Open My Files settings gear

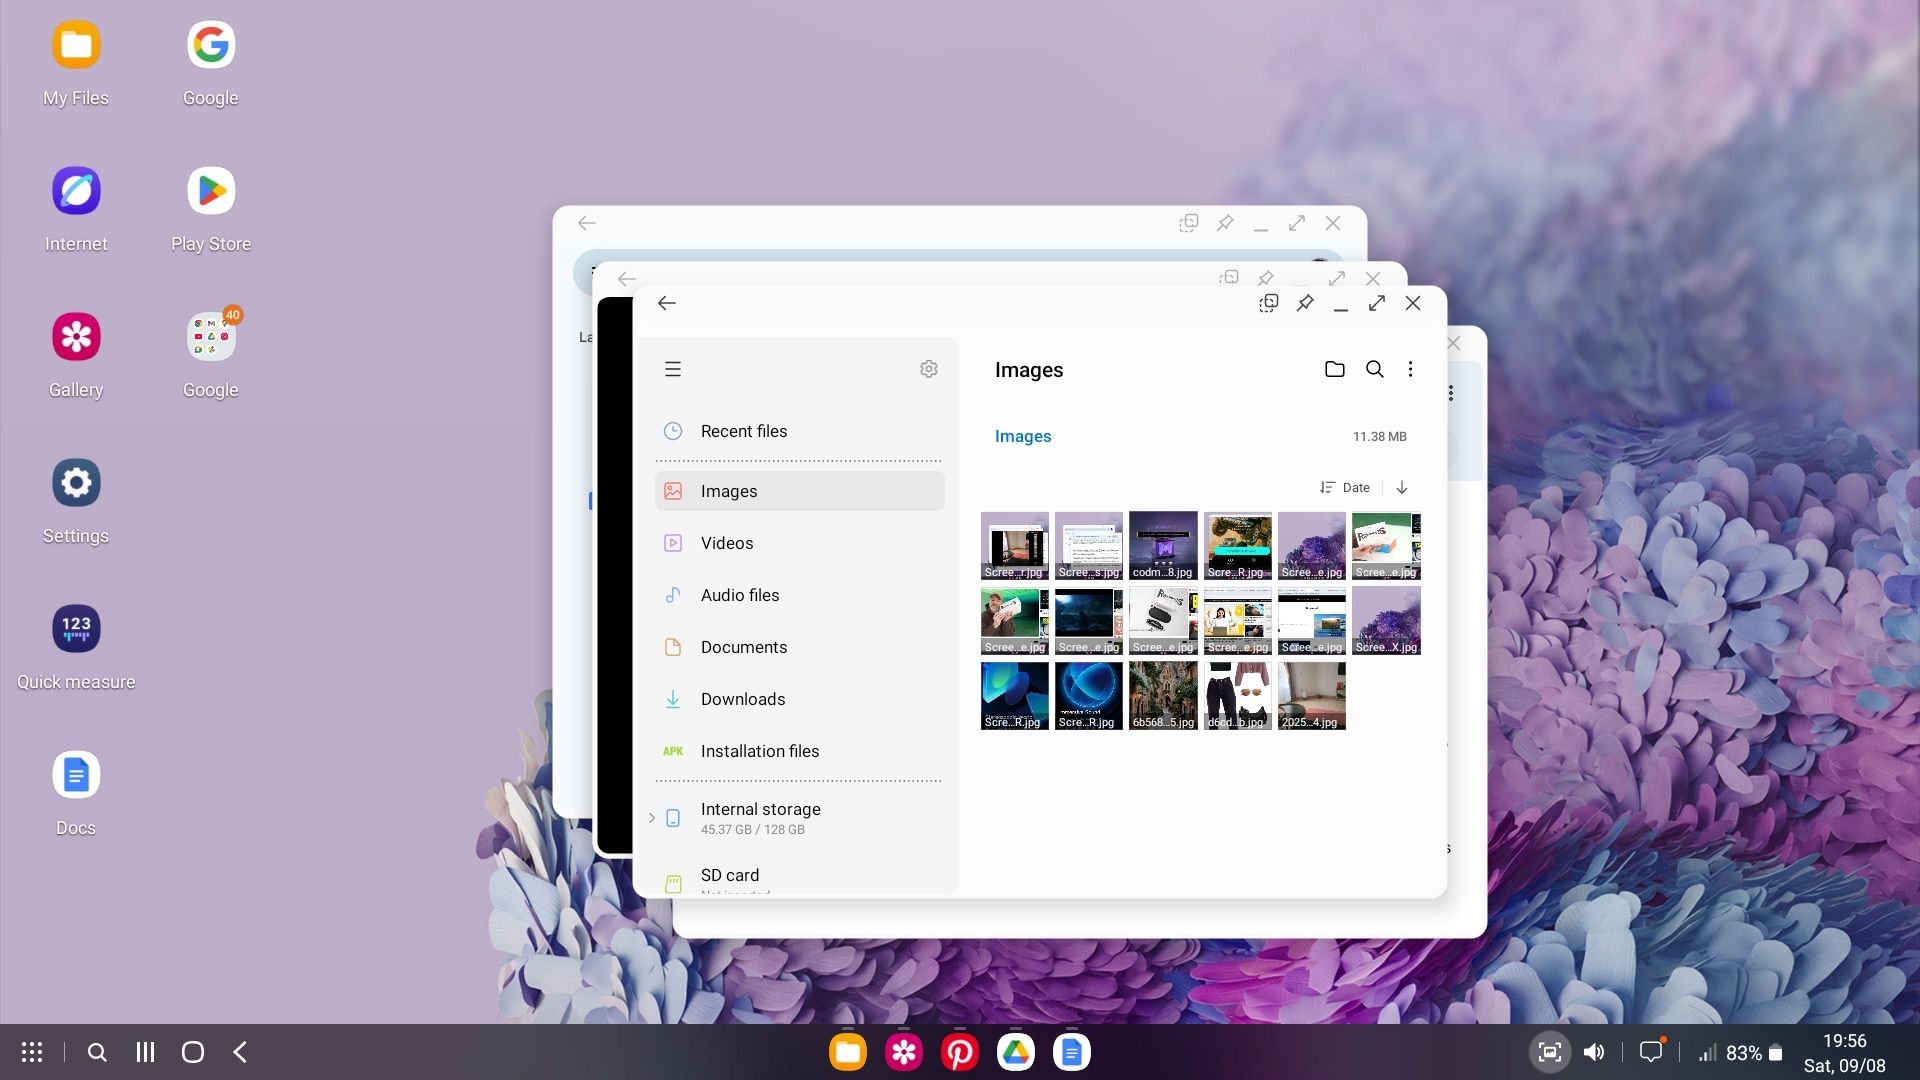point(929,369)
